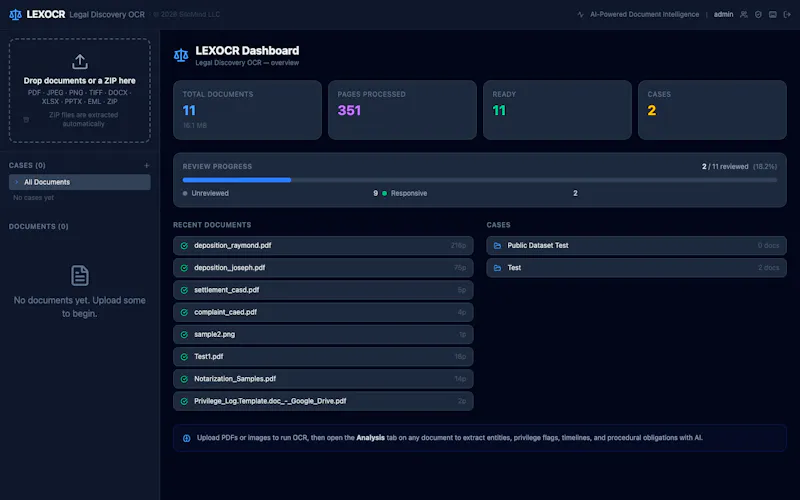This screenshot has height=500, width=800.
Task: Click status check icon for deposition_raymond.pdf
Action: [184, 245]
